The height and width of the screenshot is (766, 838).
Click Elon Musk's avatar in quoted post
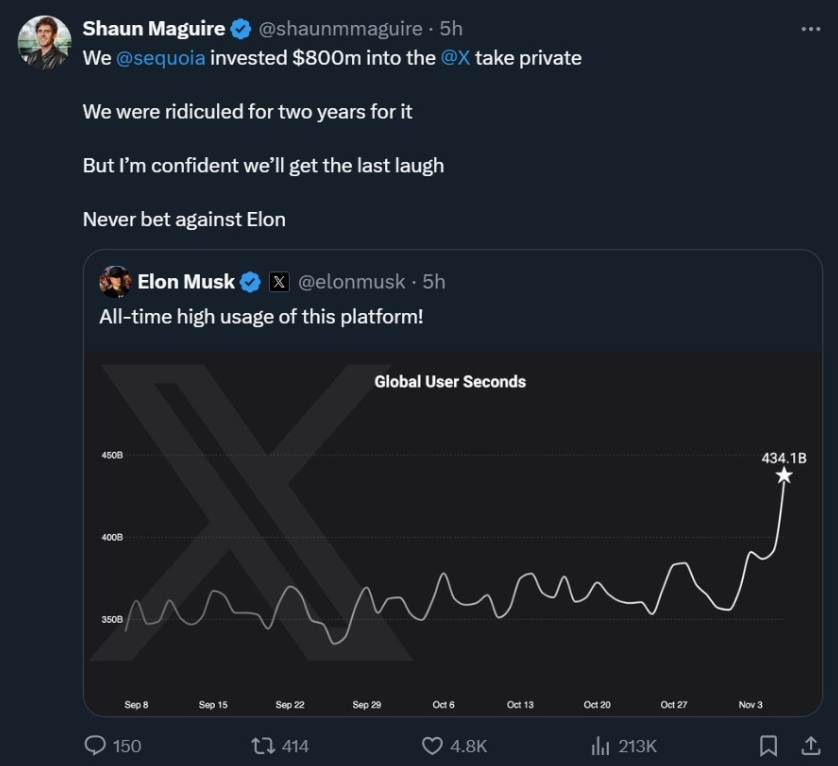115,282
